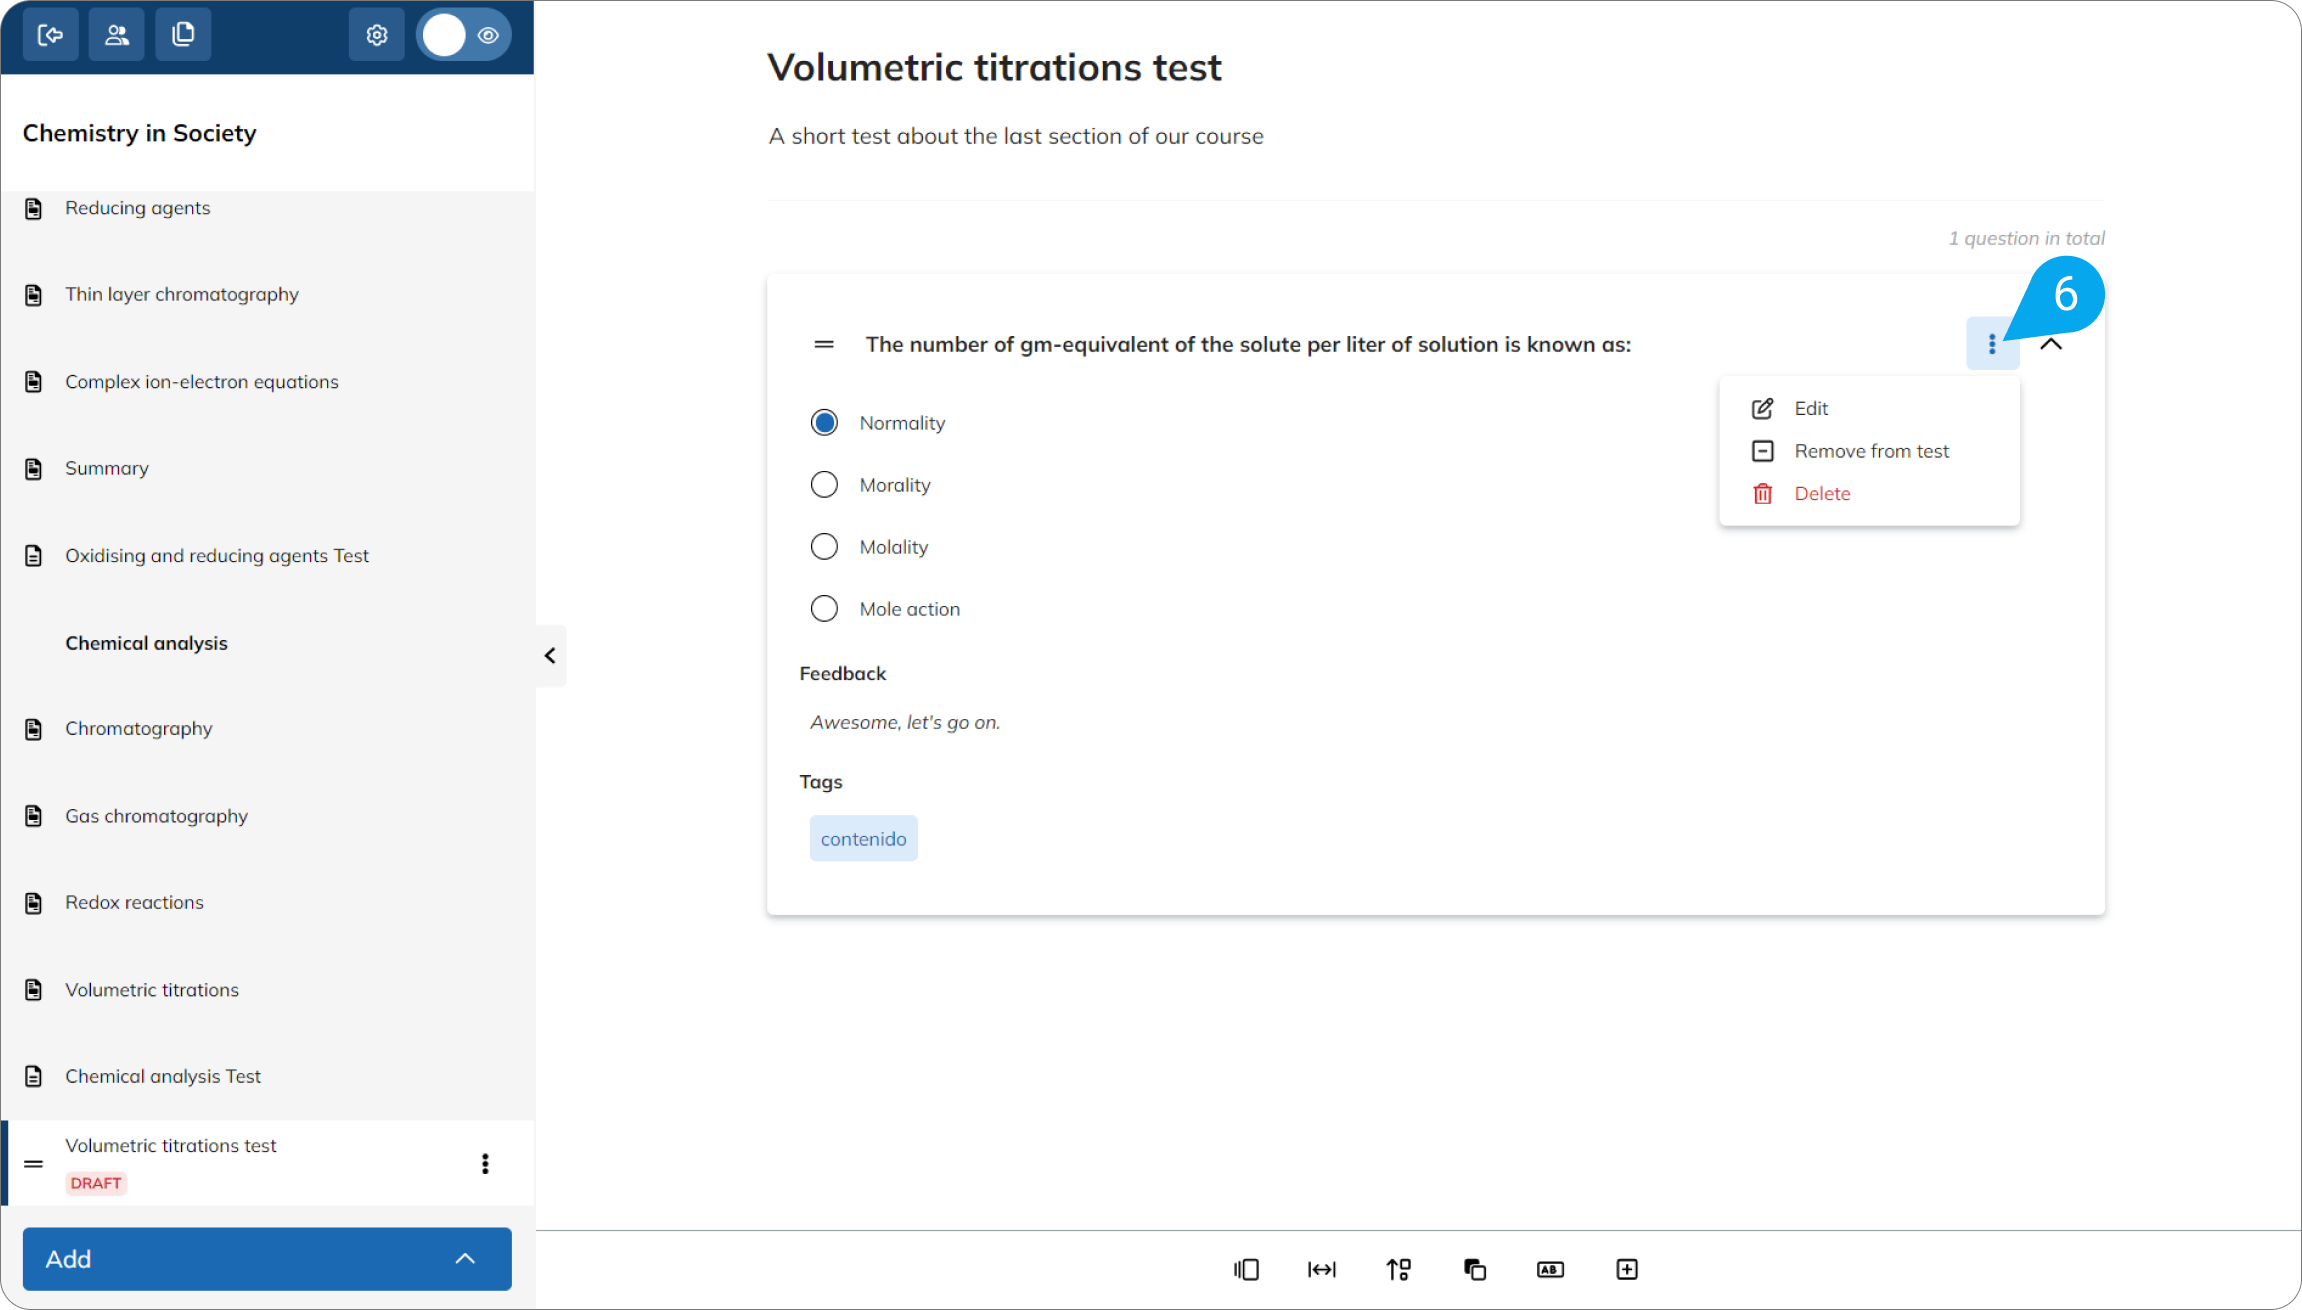Toggle the preview eye switch

[x=464, y=35]
